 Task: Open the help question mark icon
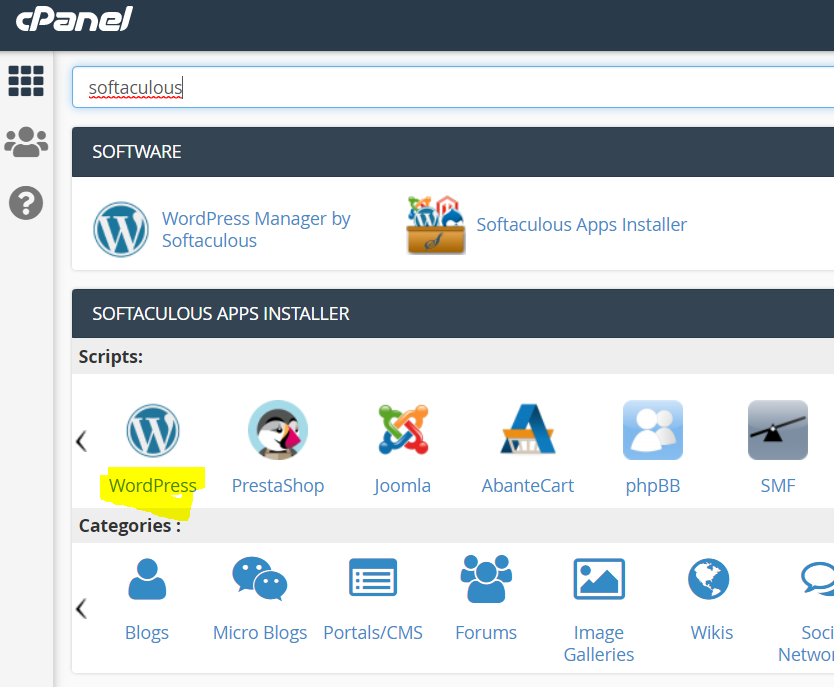click(26, 203)
